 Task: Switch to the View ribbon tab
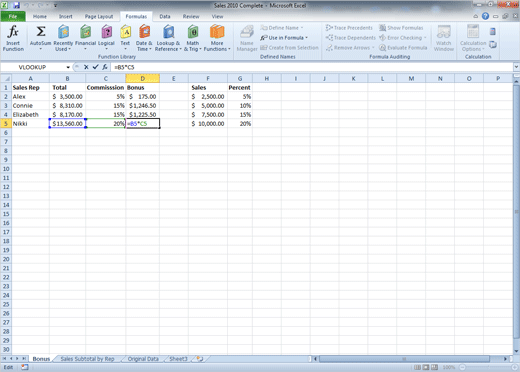pyautogui.click(x=217, y=16)
